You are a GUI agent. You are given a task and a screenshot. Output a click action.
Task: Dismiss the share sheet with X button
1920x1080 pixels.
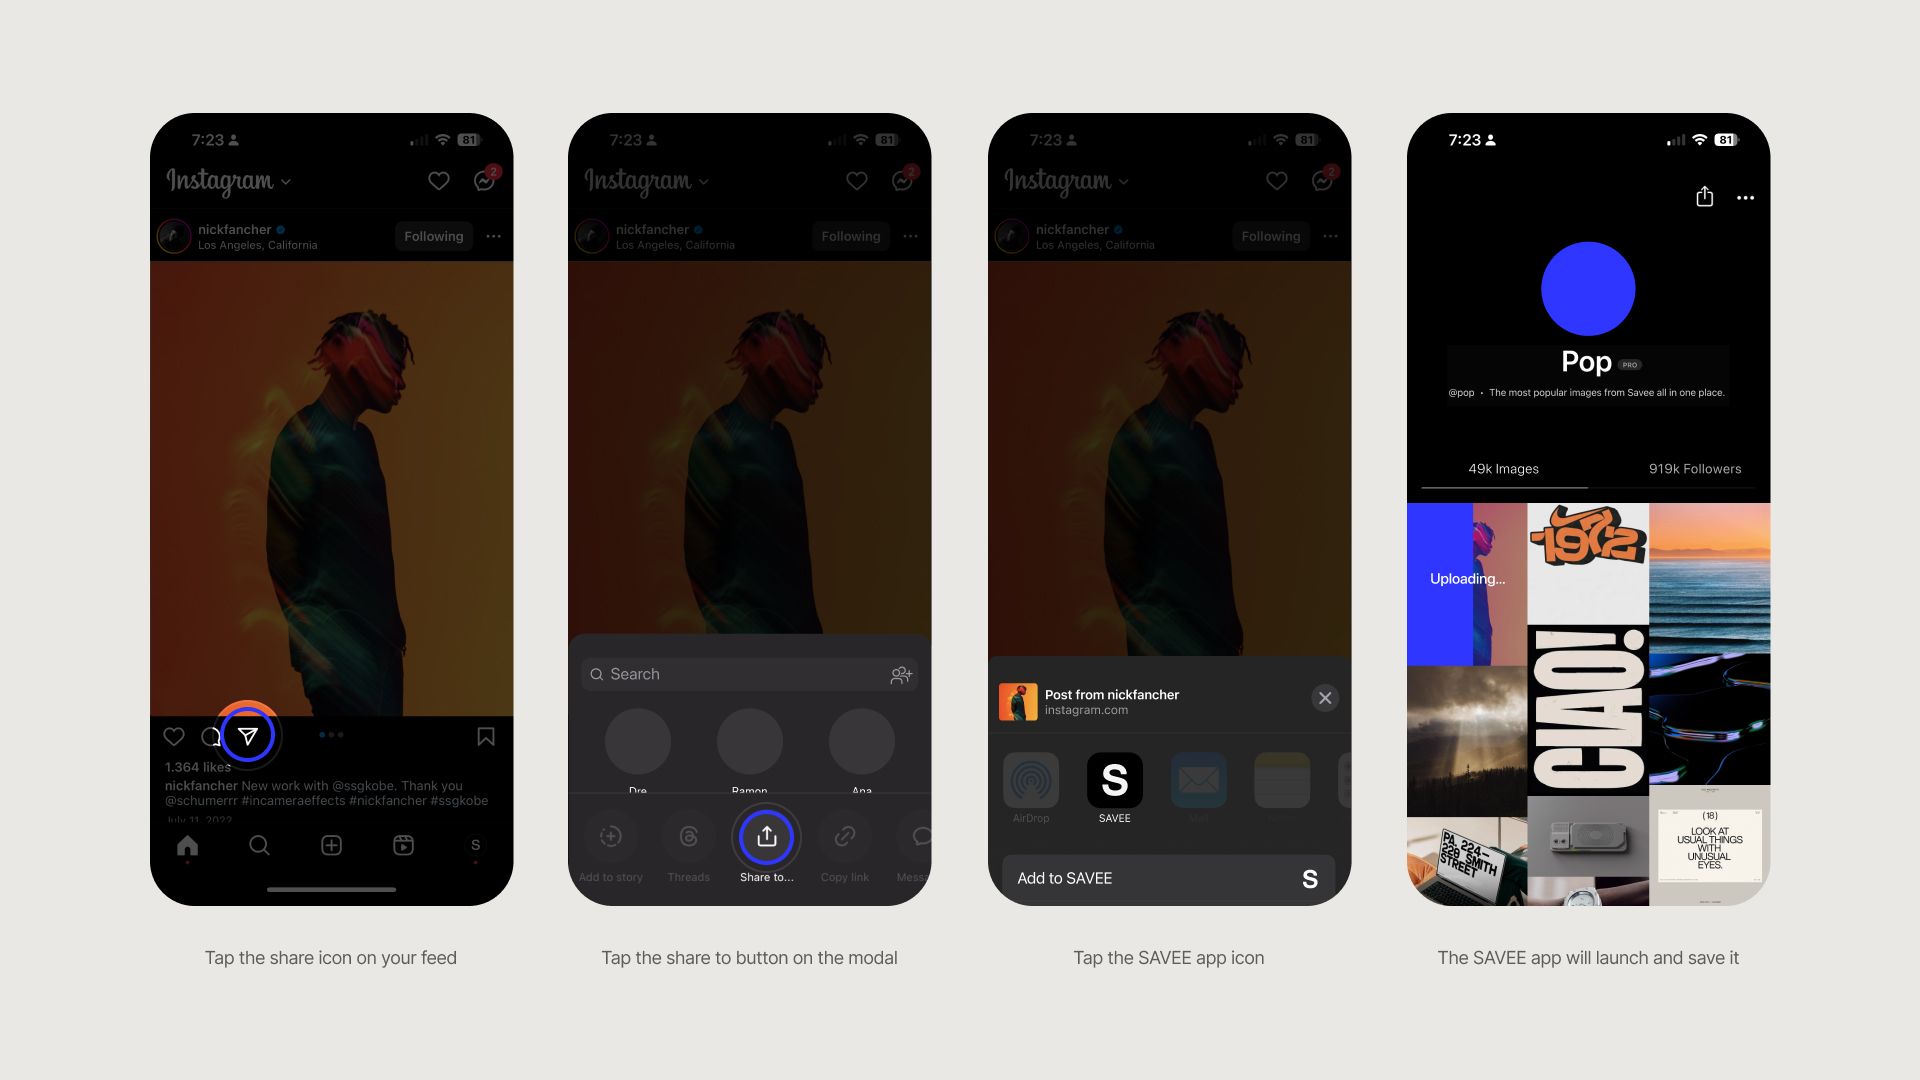coord(1323,699)
